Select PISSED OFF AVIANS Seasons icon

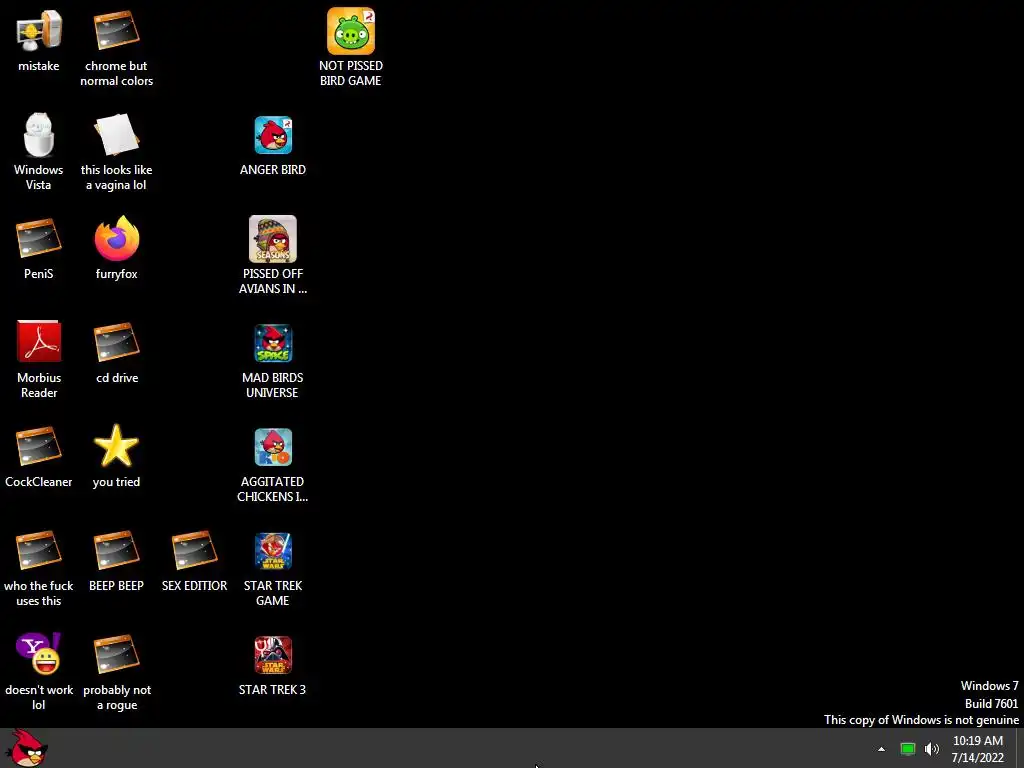pos(273,239)
